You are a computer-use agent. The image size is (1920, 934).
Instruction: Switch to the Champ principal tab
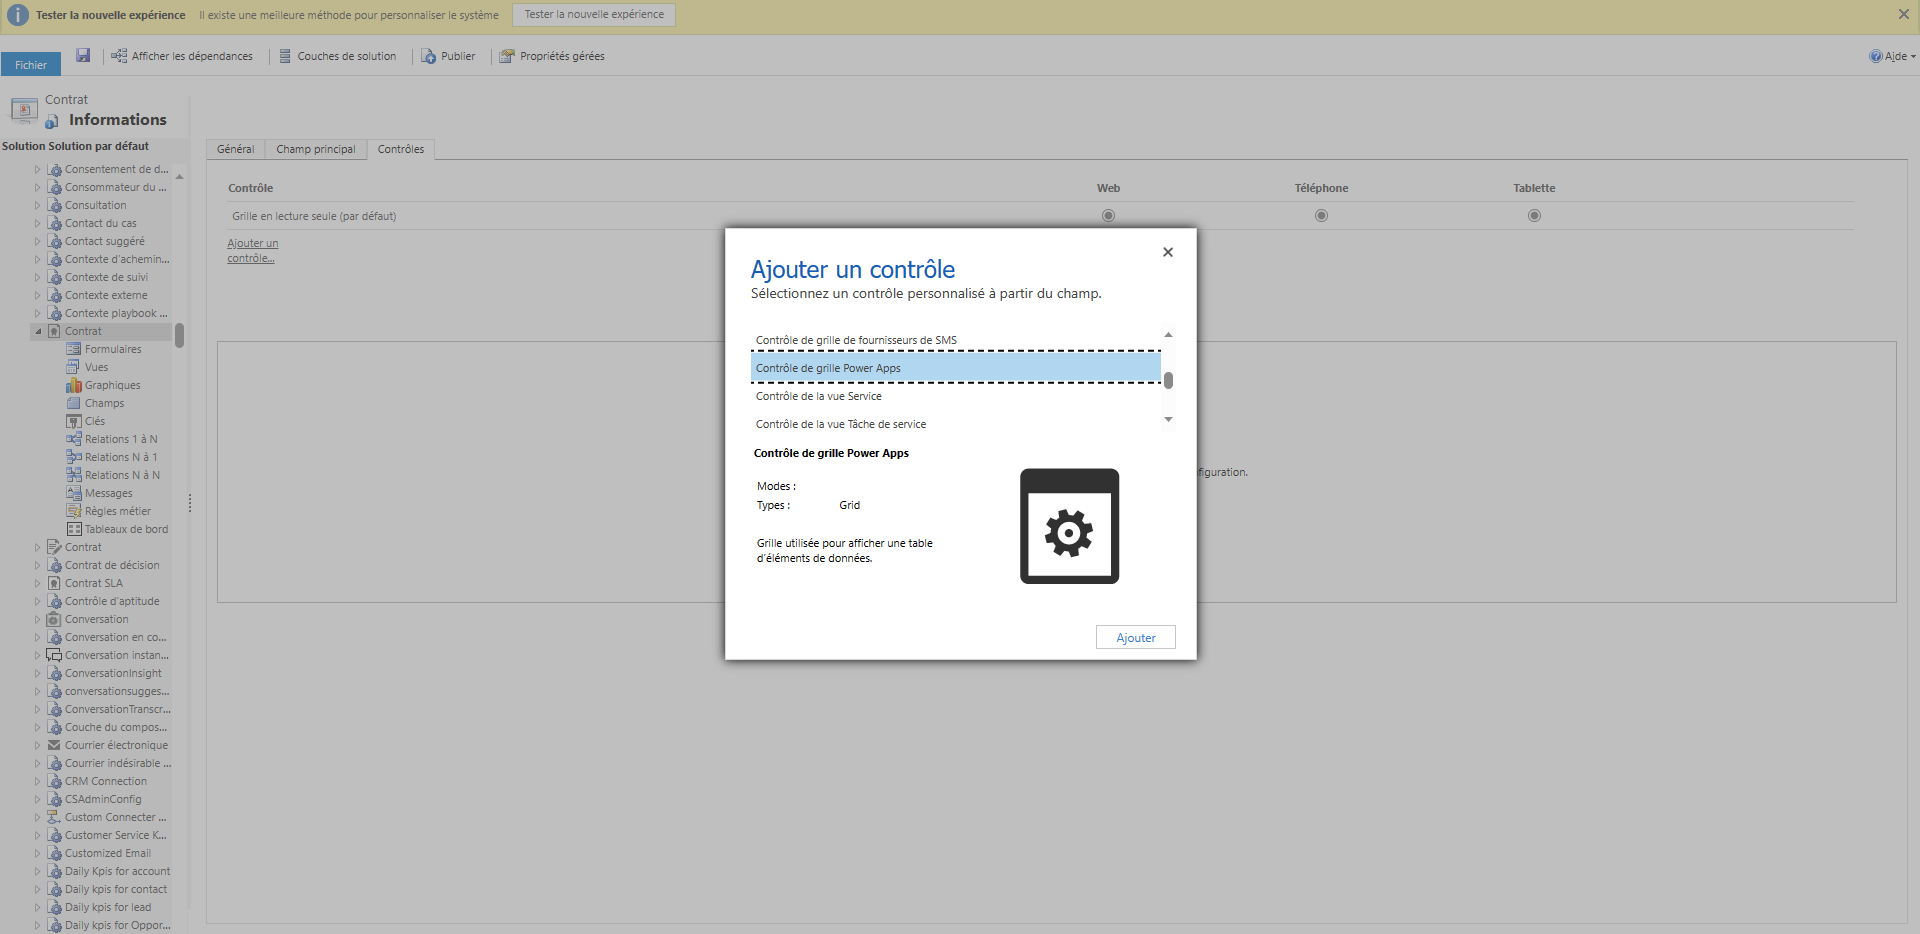coord(316,148)
